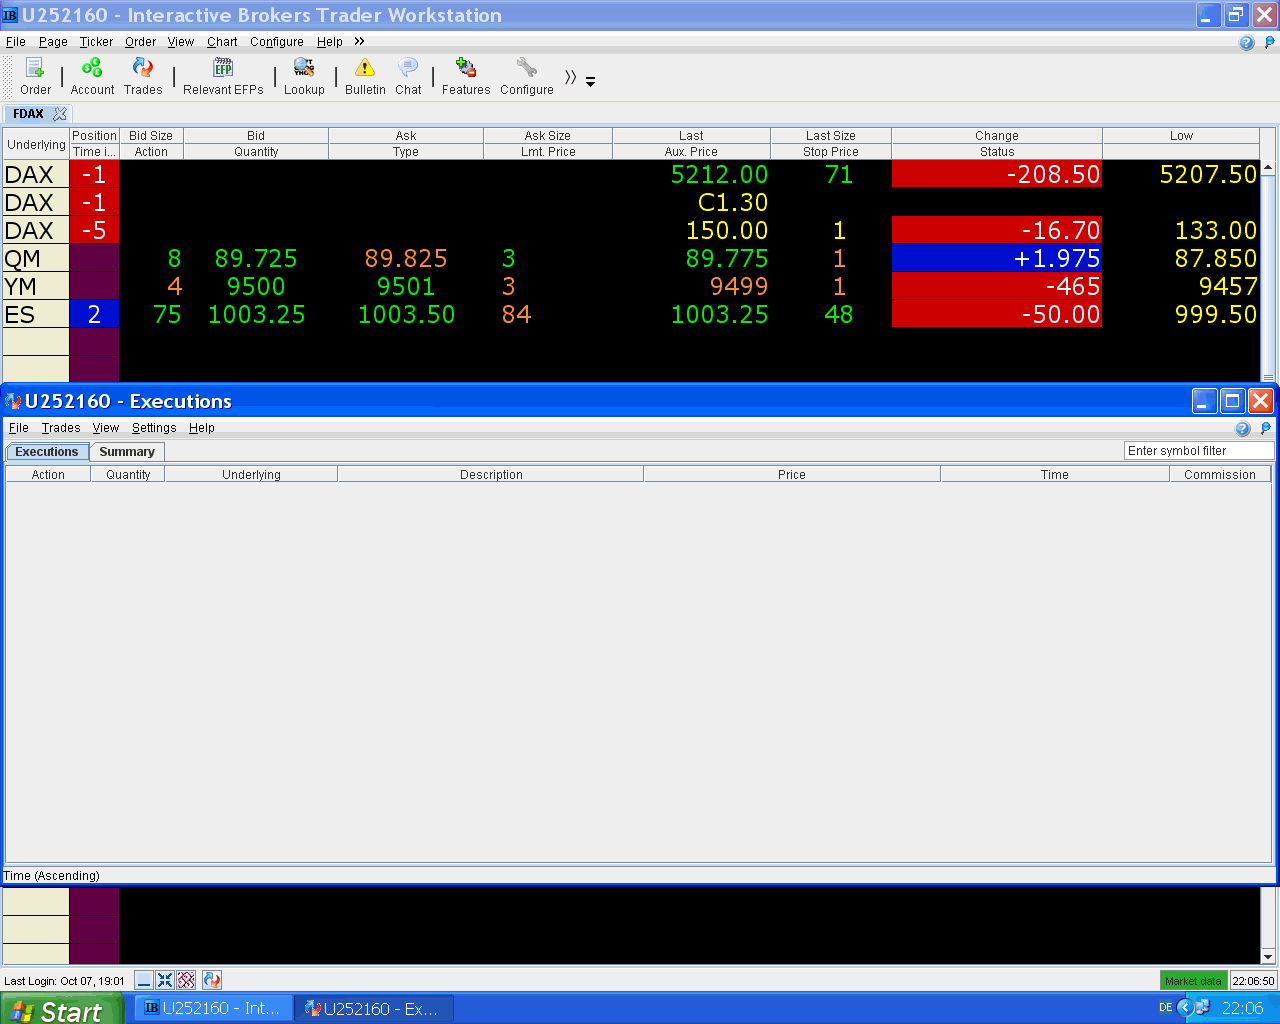Close the FDAX tab with its X
1280x1024 pixels.
coord(60,114)
